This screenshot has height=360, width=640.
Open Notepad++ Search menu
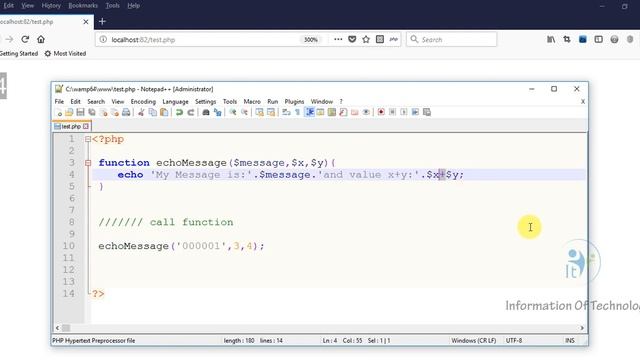point(96,102)
